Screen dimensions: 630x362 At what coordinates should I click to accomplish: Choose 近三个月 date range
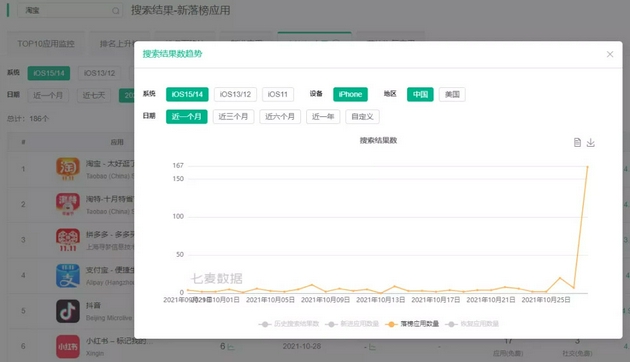pos(233,117)
